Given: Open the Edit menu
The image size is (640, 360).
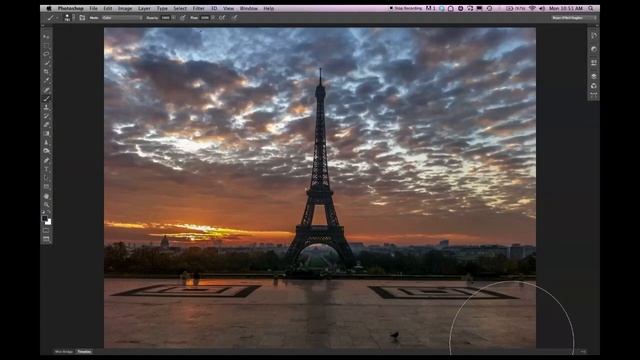Looking at the screenshot, I should (x=108, y=8).
